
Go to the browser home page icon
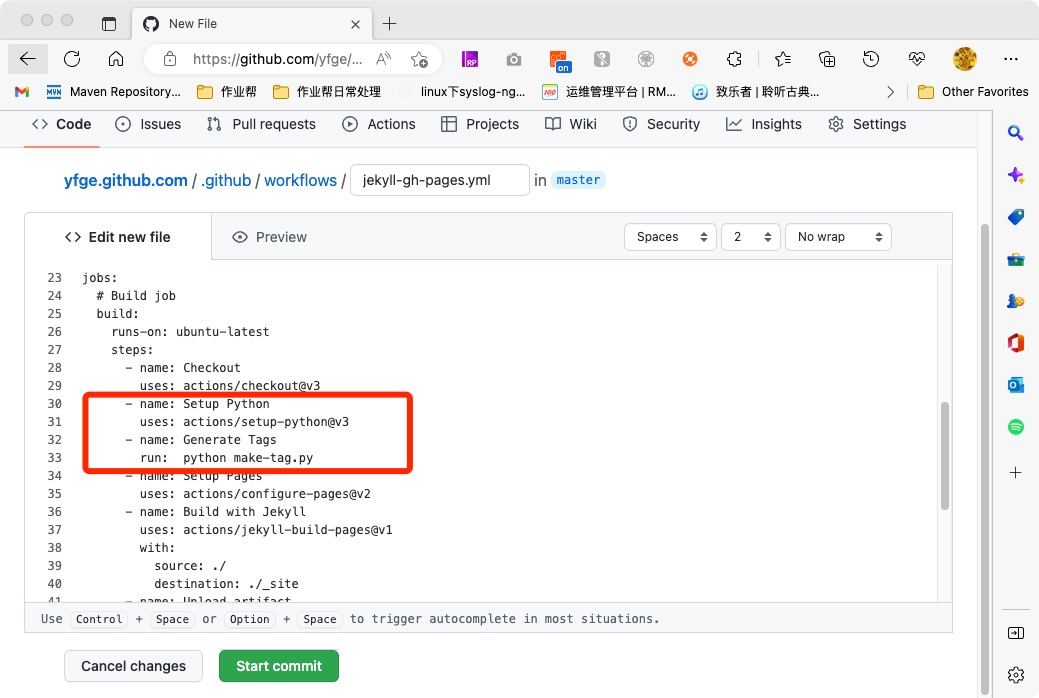116,59
